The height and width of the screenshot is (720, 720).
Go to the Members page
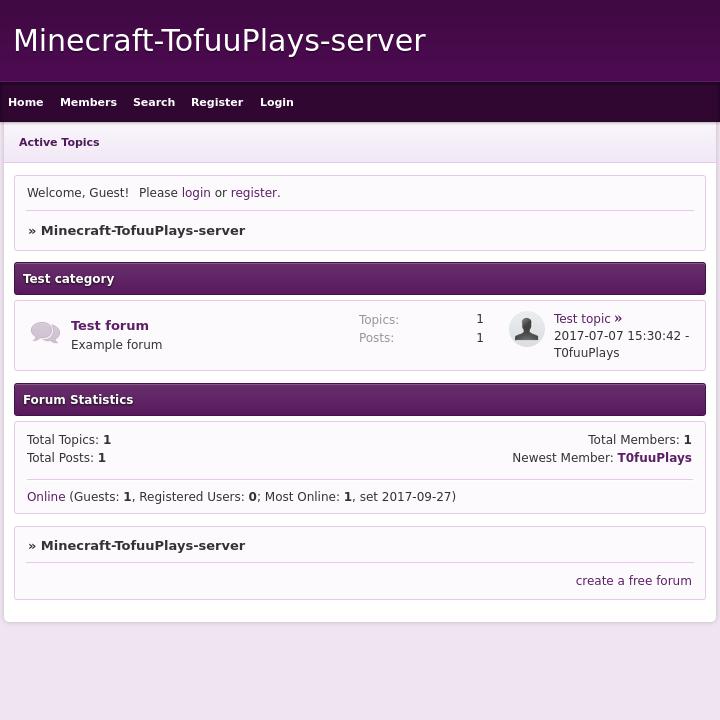pyautogui.click(x=88, y=102)
